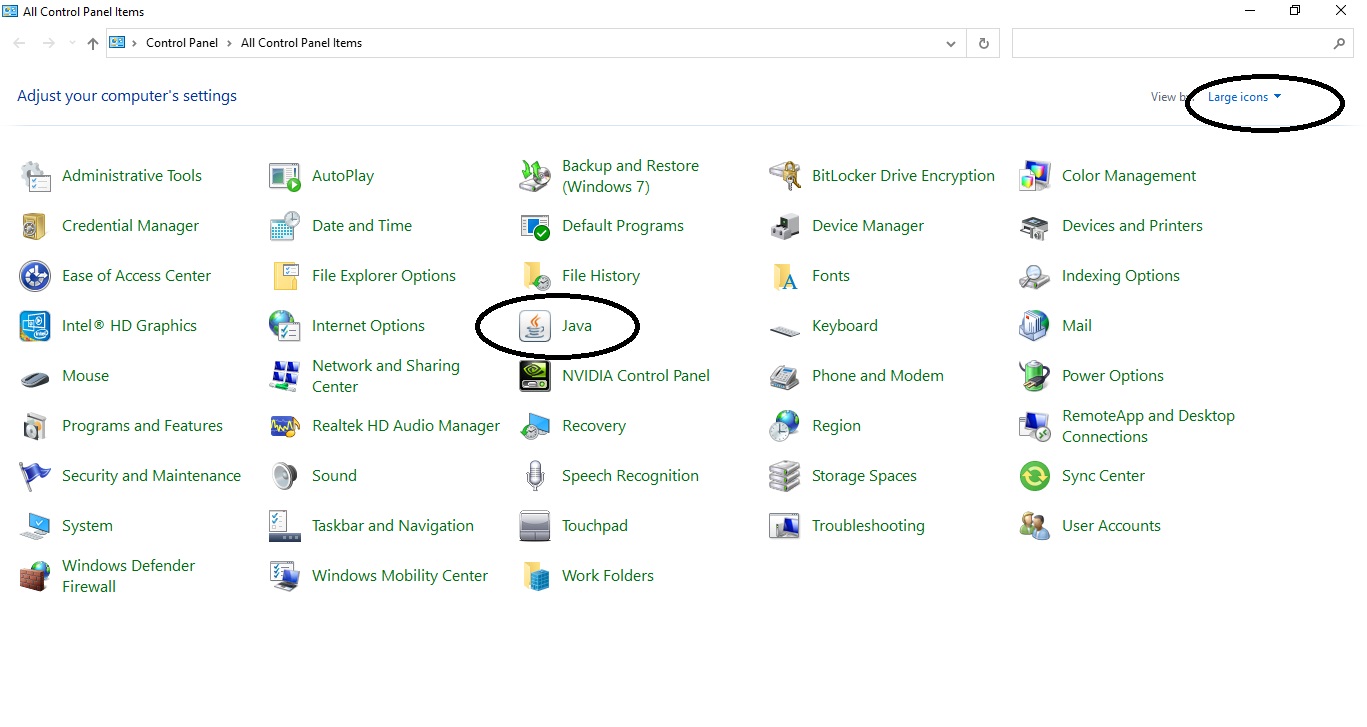Click the Color Management icon
The height and width of the screenshot is (727, 1367).
click(x=1035, y=176)
